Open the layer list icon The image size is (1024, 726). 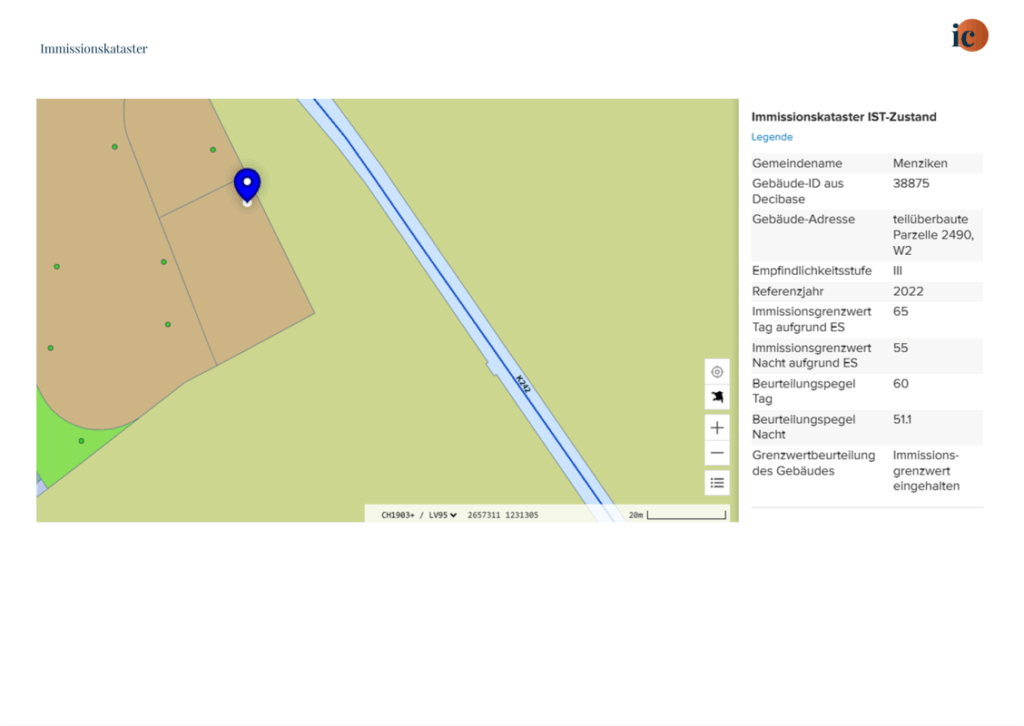(x=716, y=483)
